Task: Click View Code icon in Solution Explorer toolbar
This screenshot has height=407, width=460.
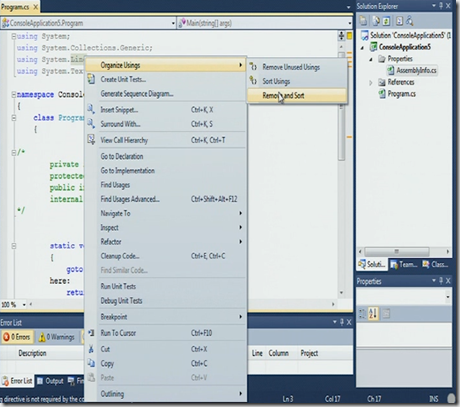Action: coord(399,21)
